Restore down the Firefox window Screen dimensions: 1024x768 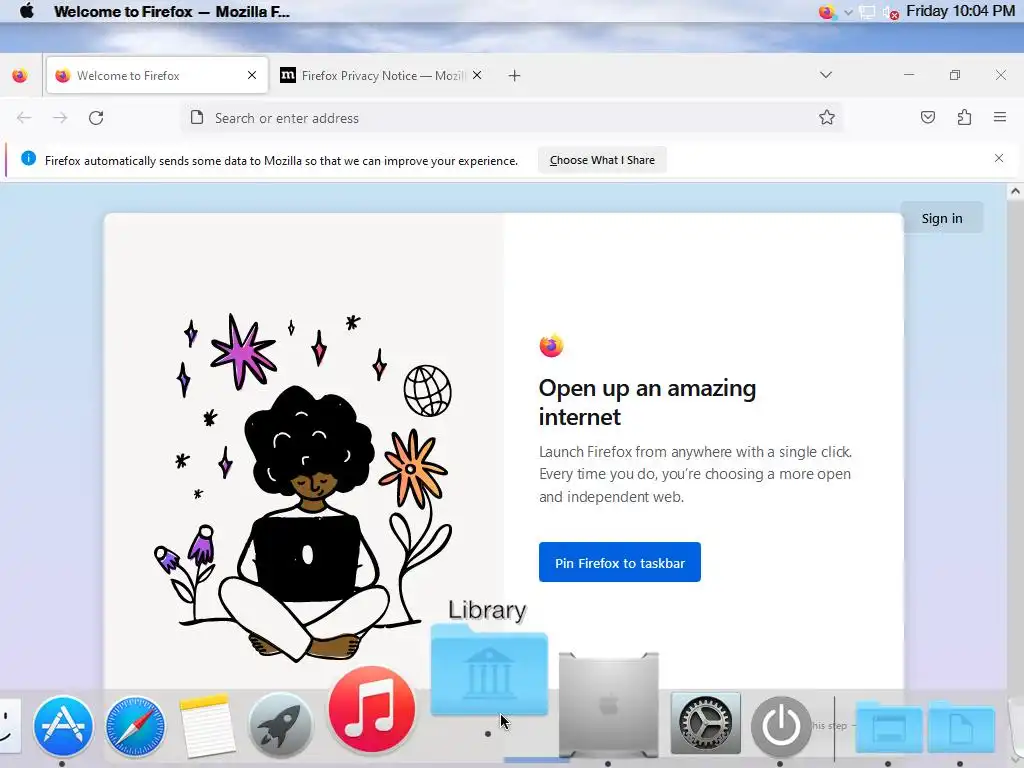955,75
